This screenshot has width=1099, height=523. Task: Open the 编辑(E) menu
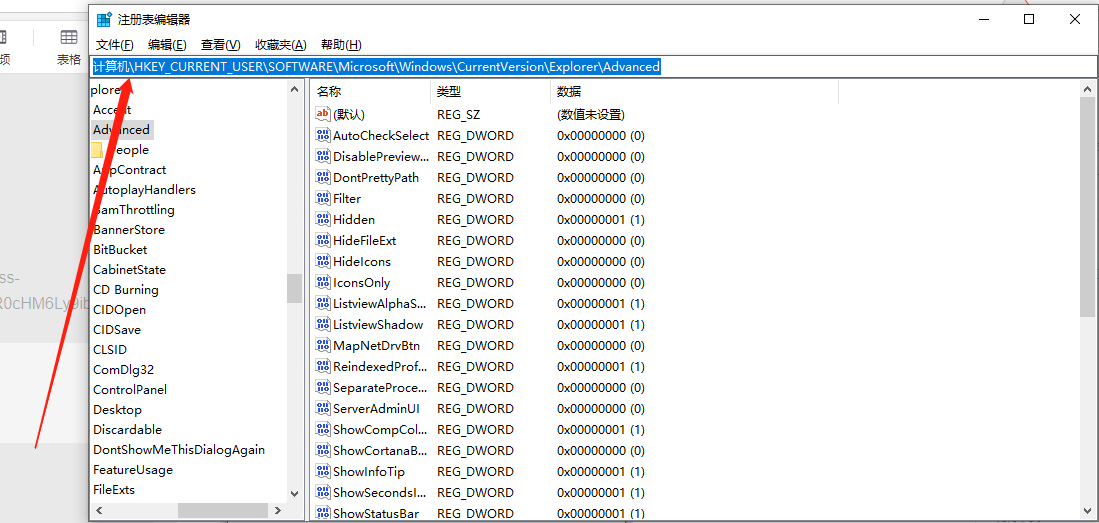pyautogui.click(x=167, y=45)
